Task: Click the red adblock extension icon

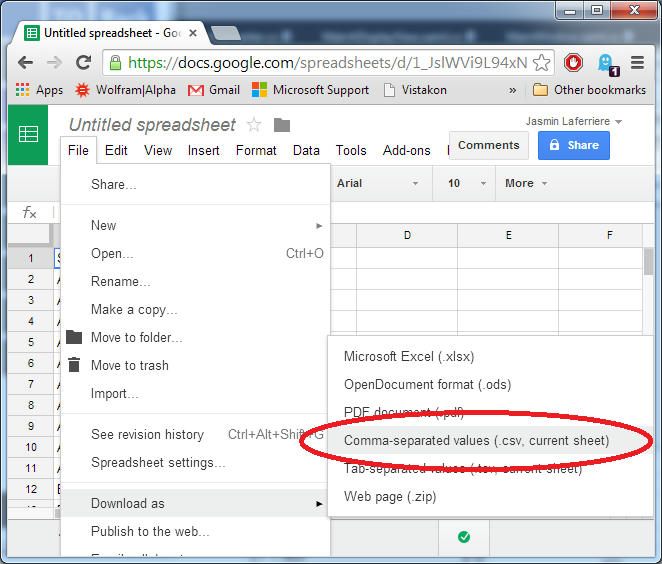Action: pos(574,62)
